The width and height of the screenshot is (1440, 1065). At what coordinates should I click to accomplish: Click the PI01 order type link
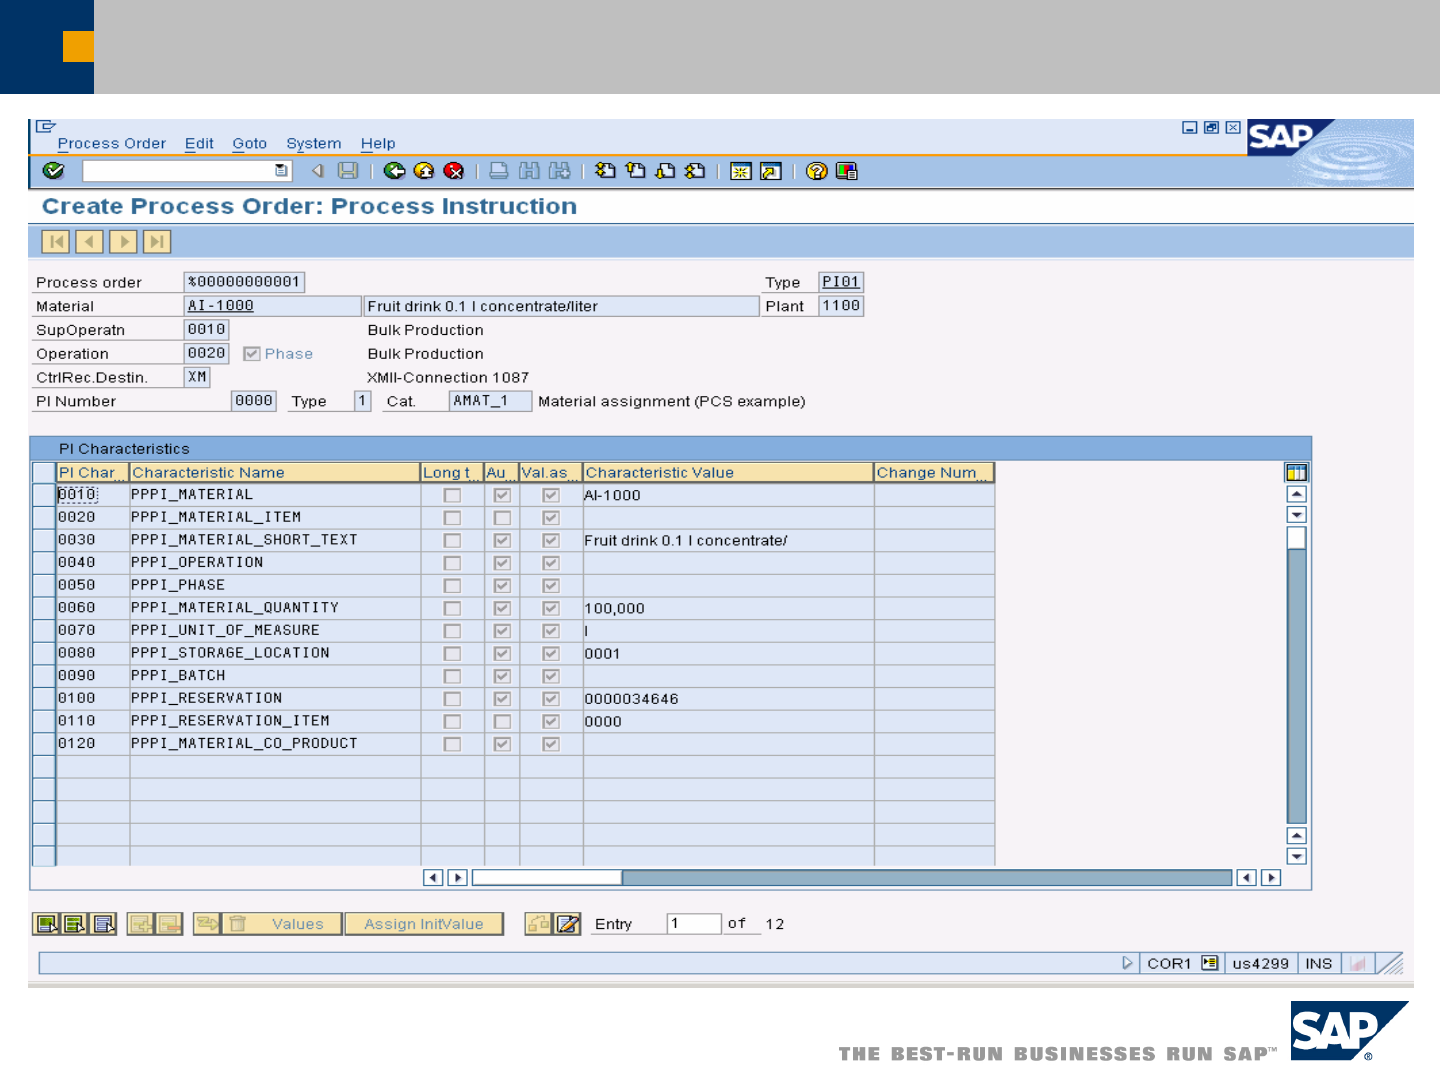pyautogui.click(x=841, y=282)
